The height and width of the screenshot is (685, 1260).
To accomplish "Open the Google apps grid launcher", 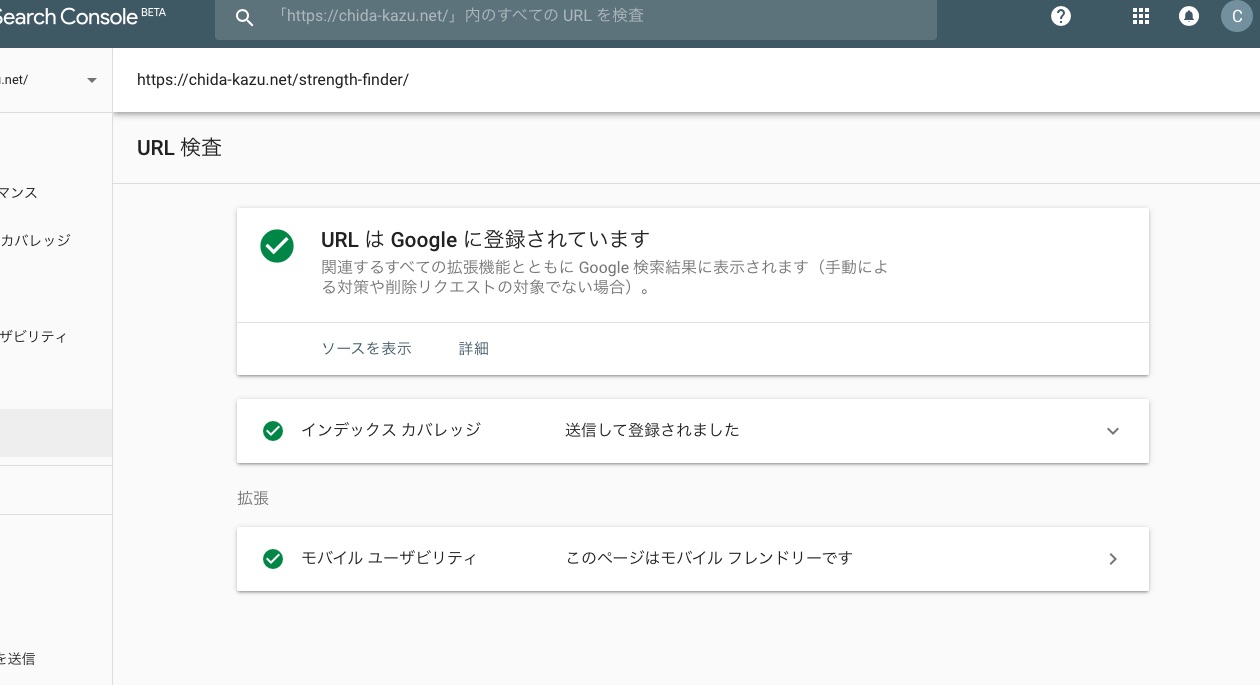I will click(x=1140, y=17).
